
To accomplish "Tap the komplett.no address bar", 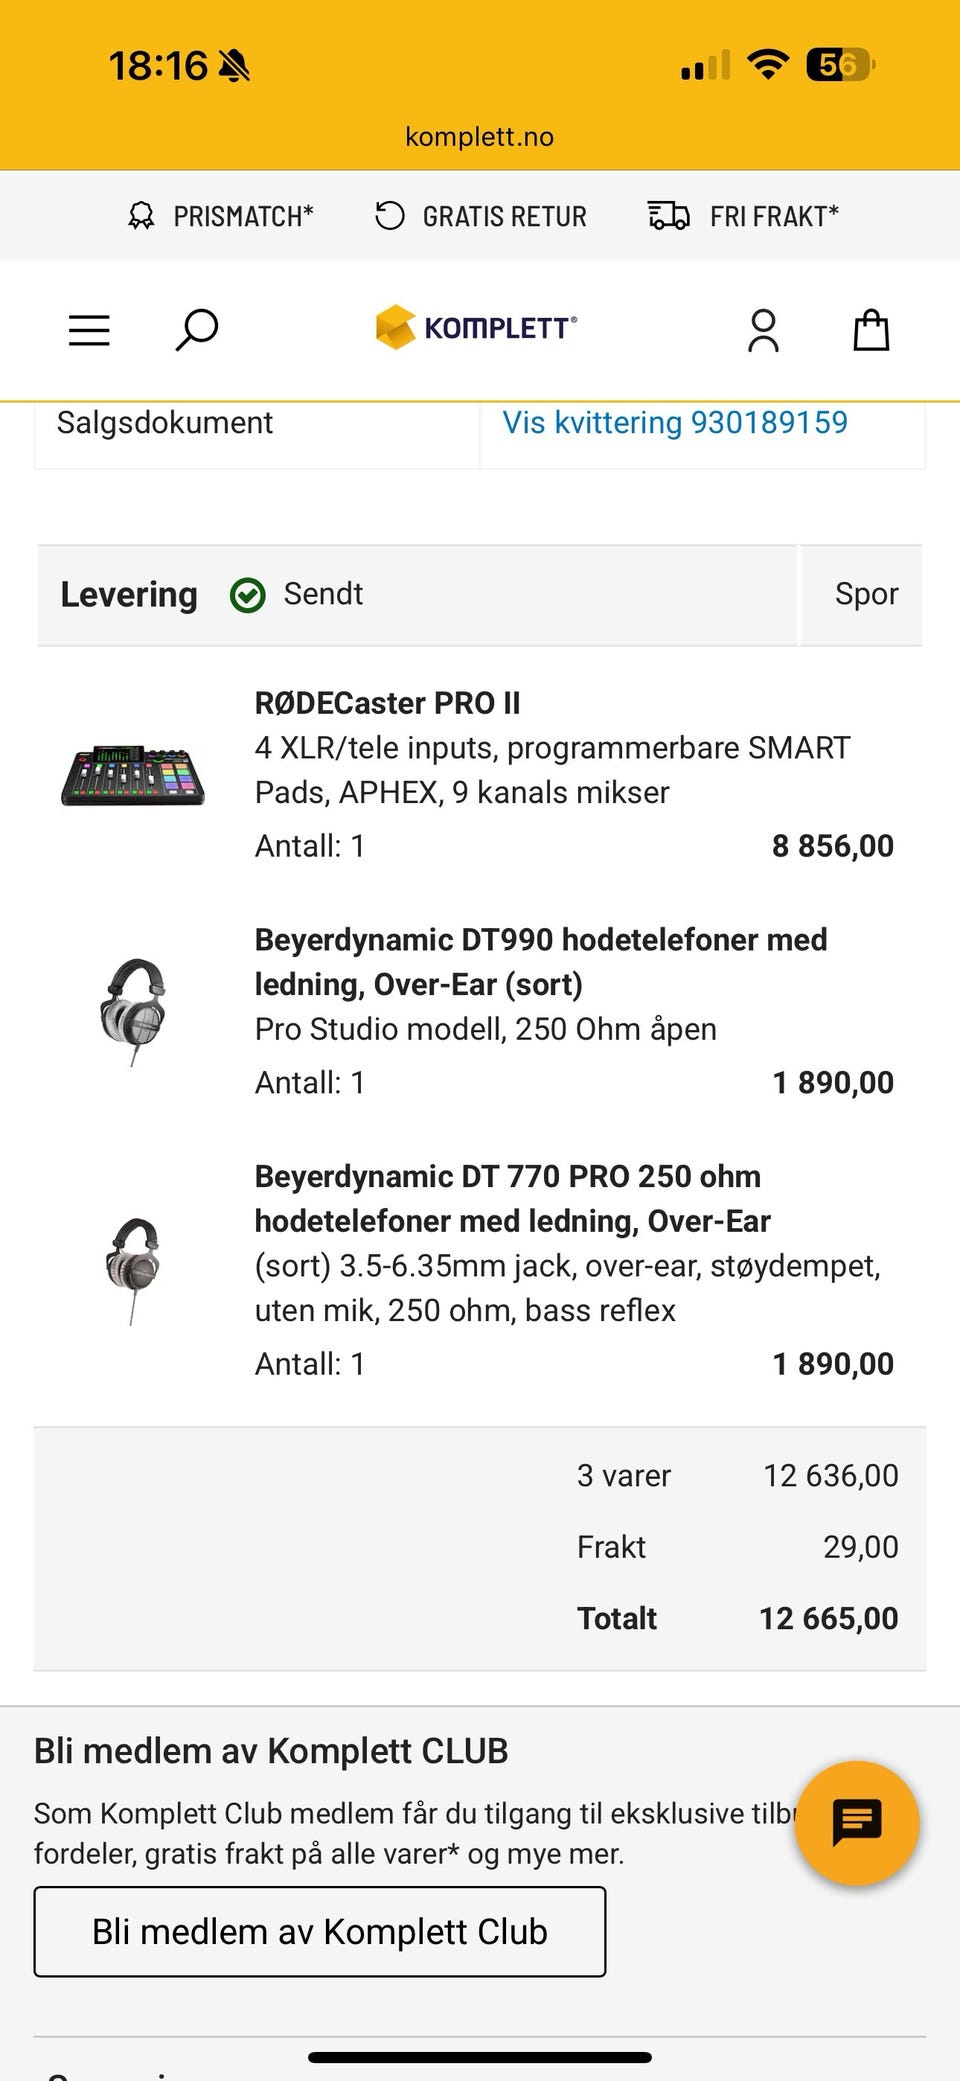I will coord(479,137).
